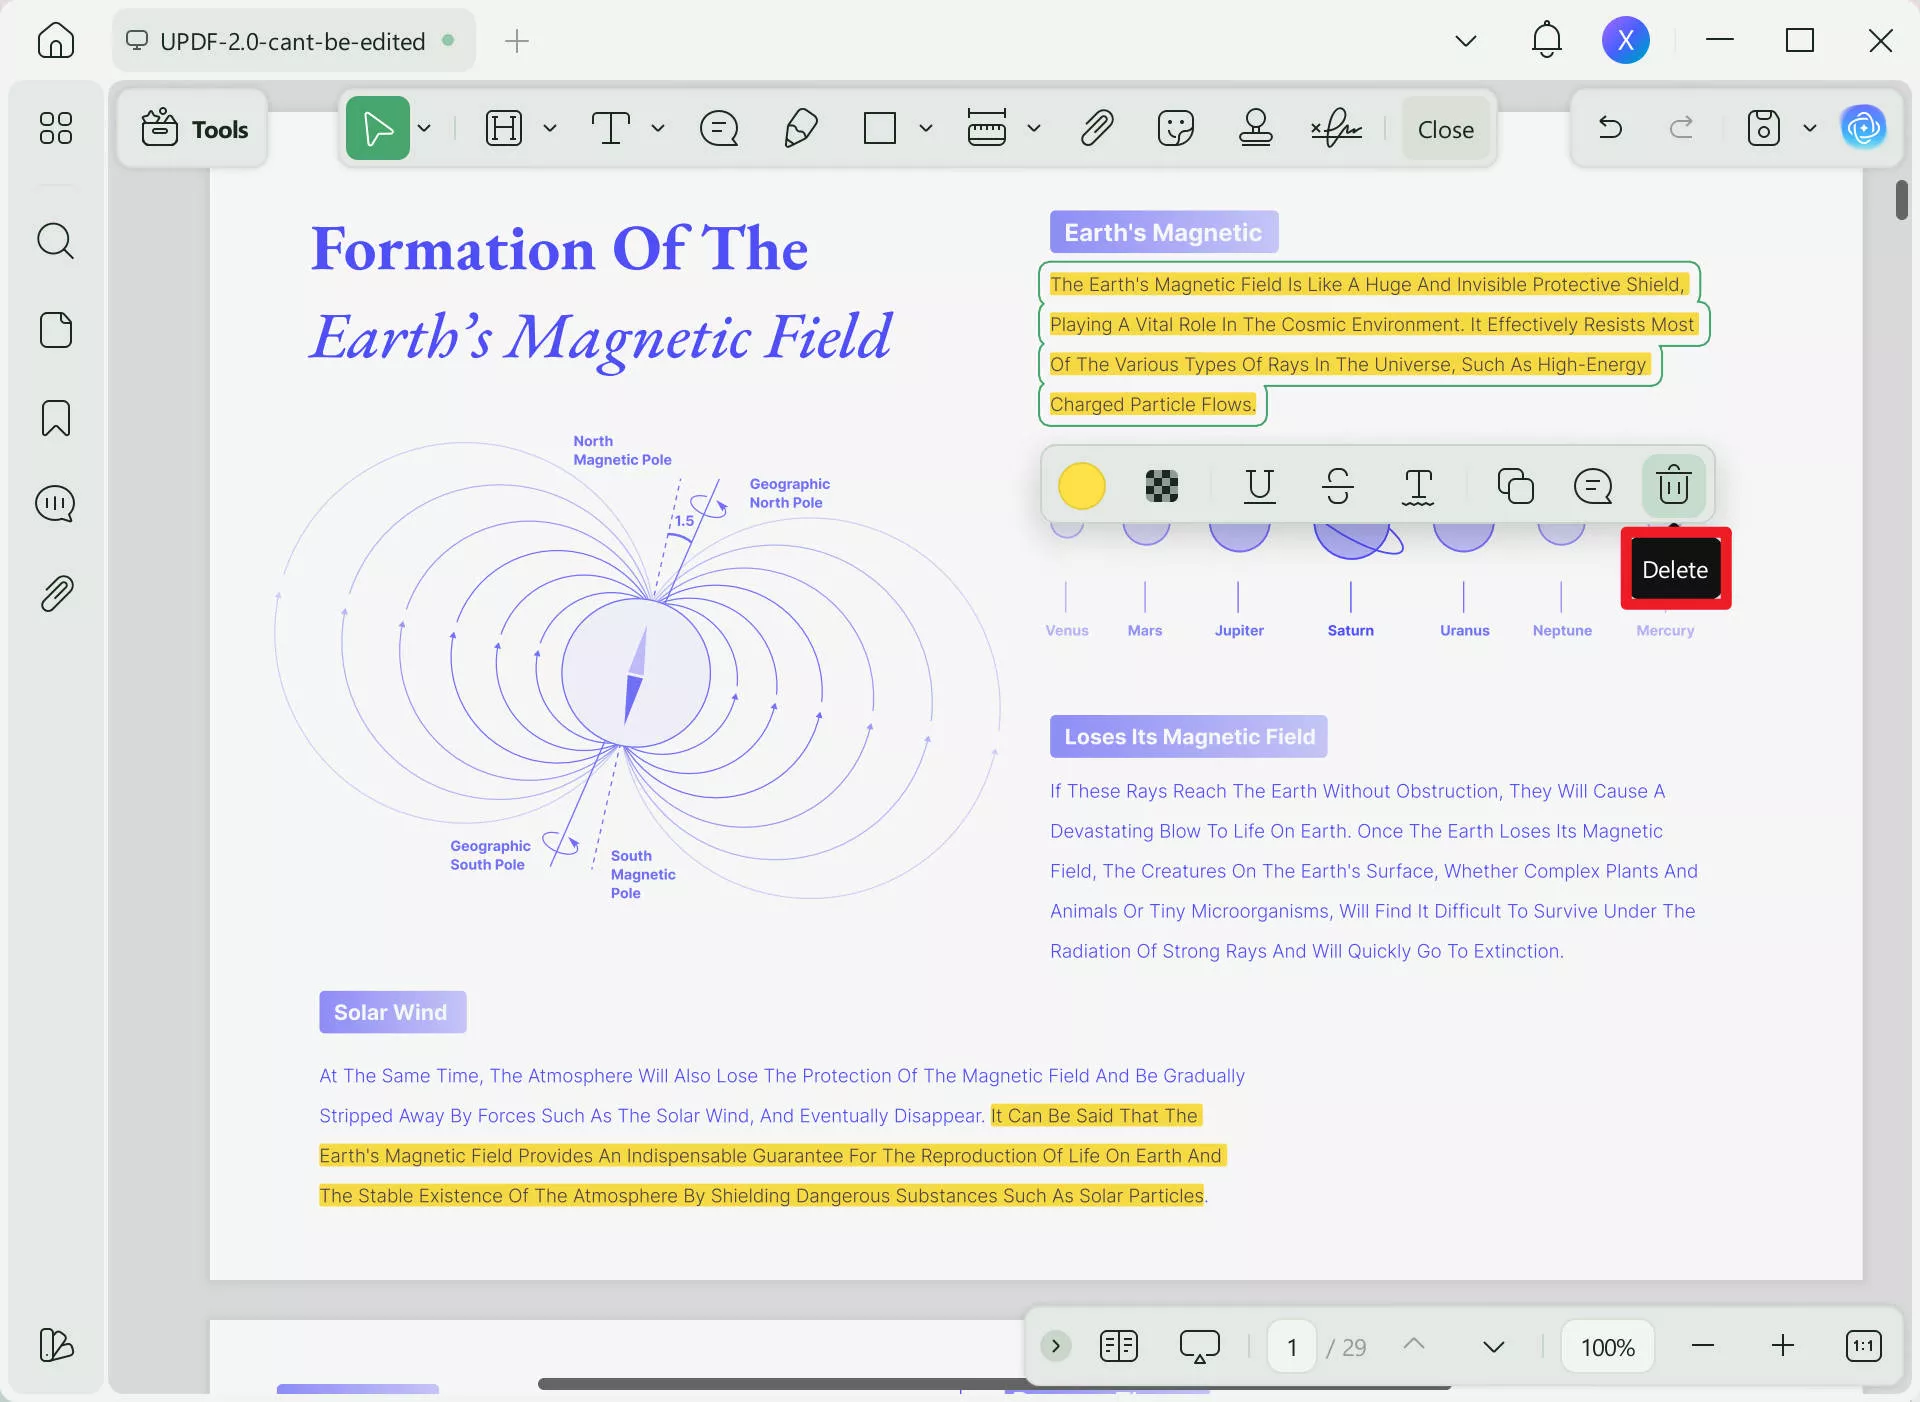Undo the last action
Image resolution: width=1920 pixels, height=1402 pixels.
[x=1610, y=128]
